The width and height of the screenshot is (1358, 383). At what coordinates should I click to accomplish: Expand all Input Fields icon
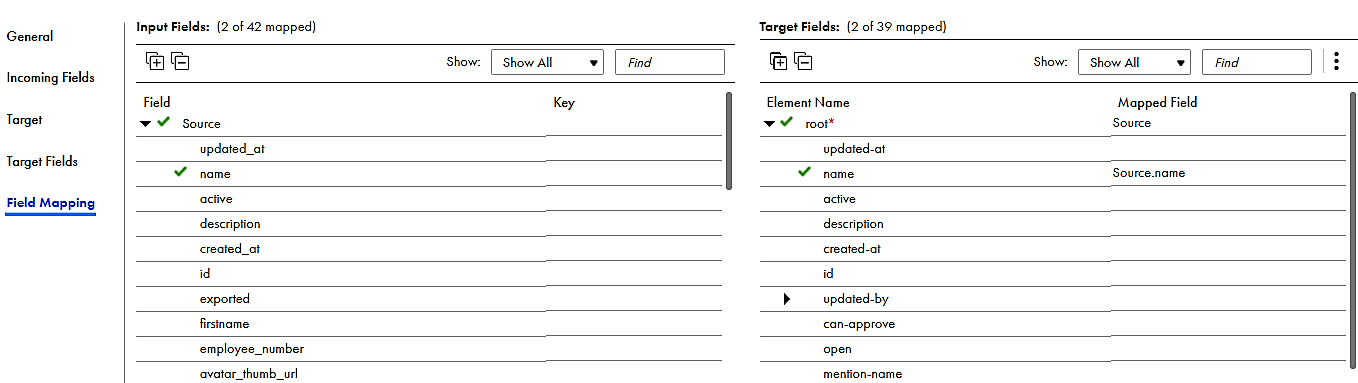[x=155, y=61]
